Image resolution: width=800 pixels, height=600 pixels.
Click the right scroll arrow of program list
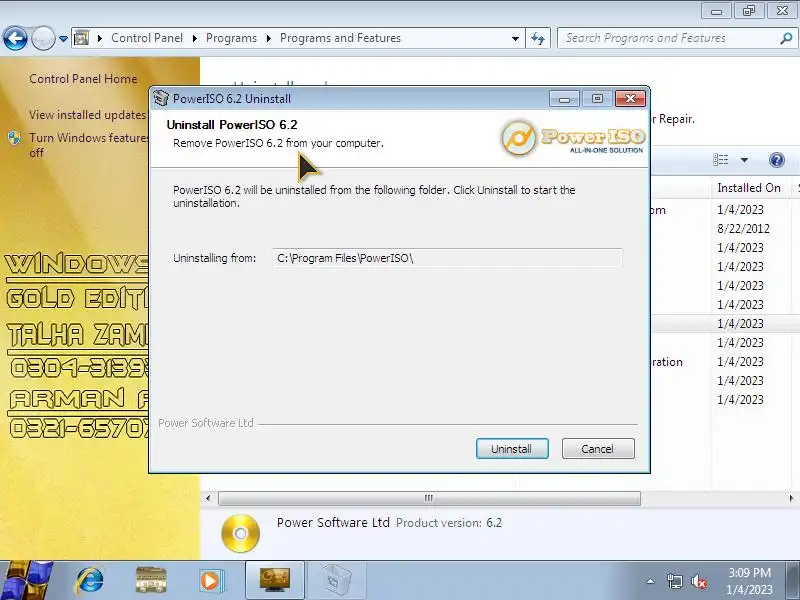click(791, 498)
